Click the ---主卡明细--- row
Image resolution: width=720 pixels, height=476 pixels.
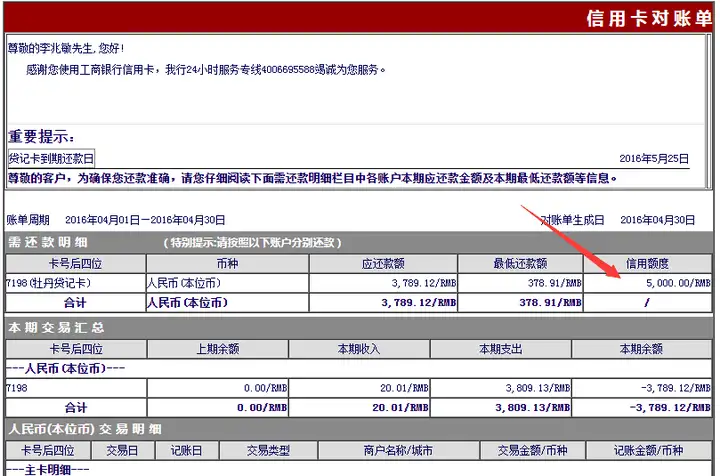pyautogui.click(x=48, y=470)
